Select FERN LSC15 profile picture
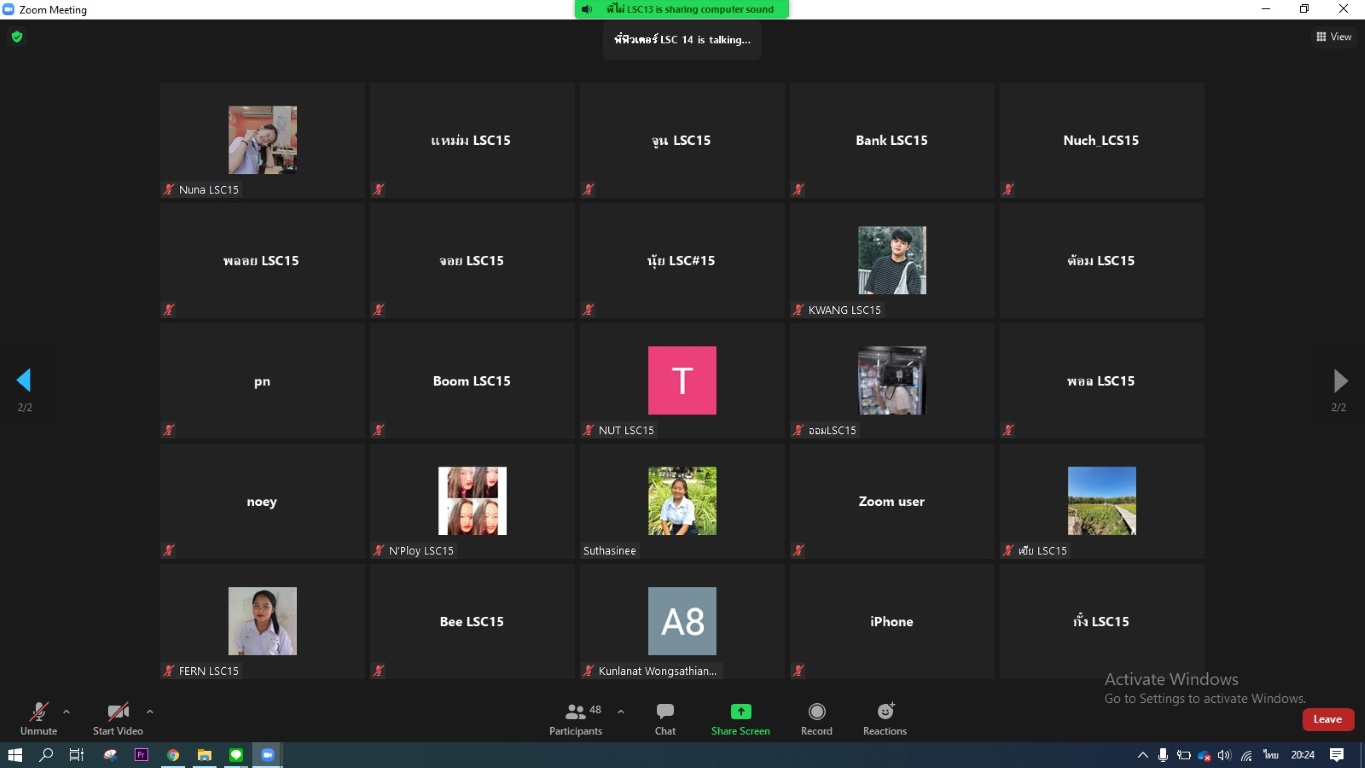The width and height of the screenshot is (1365, 768). [x=262, y=621]
